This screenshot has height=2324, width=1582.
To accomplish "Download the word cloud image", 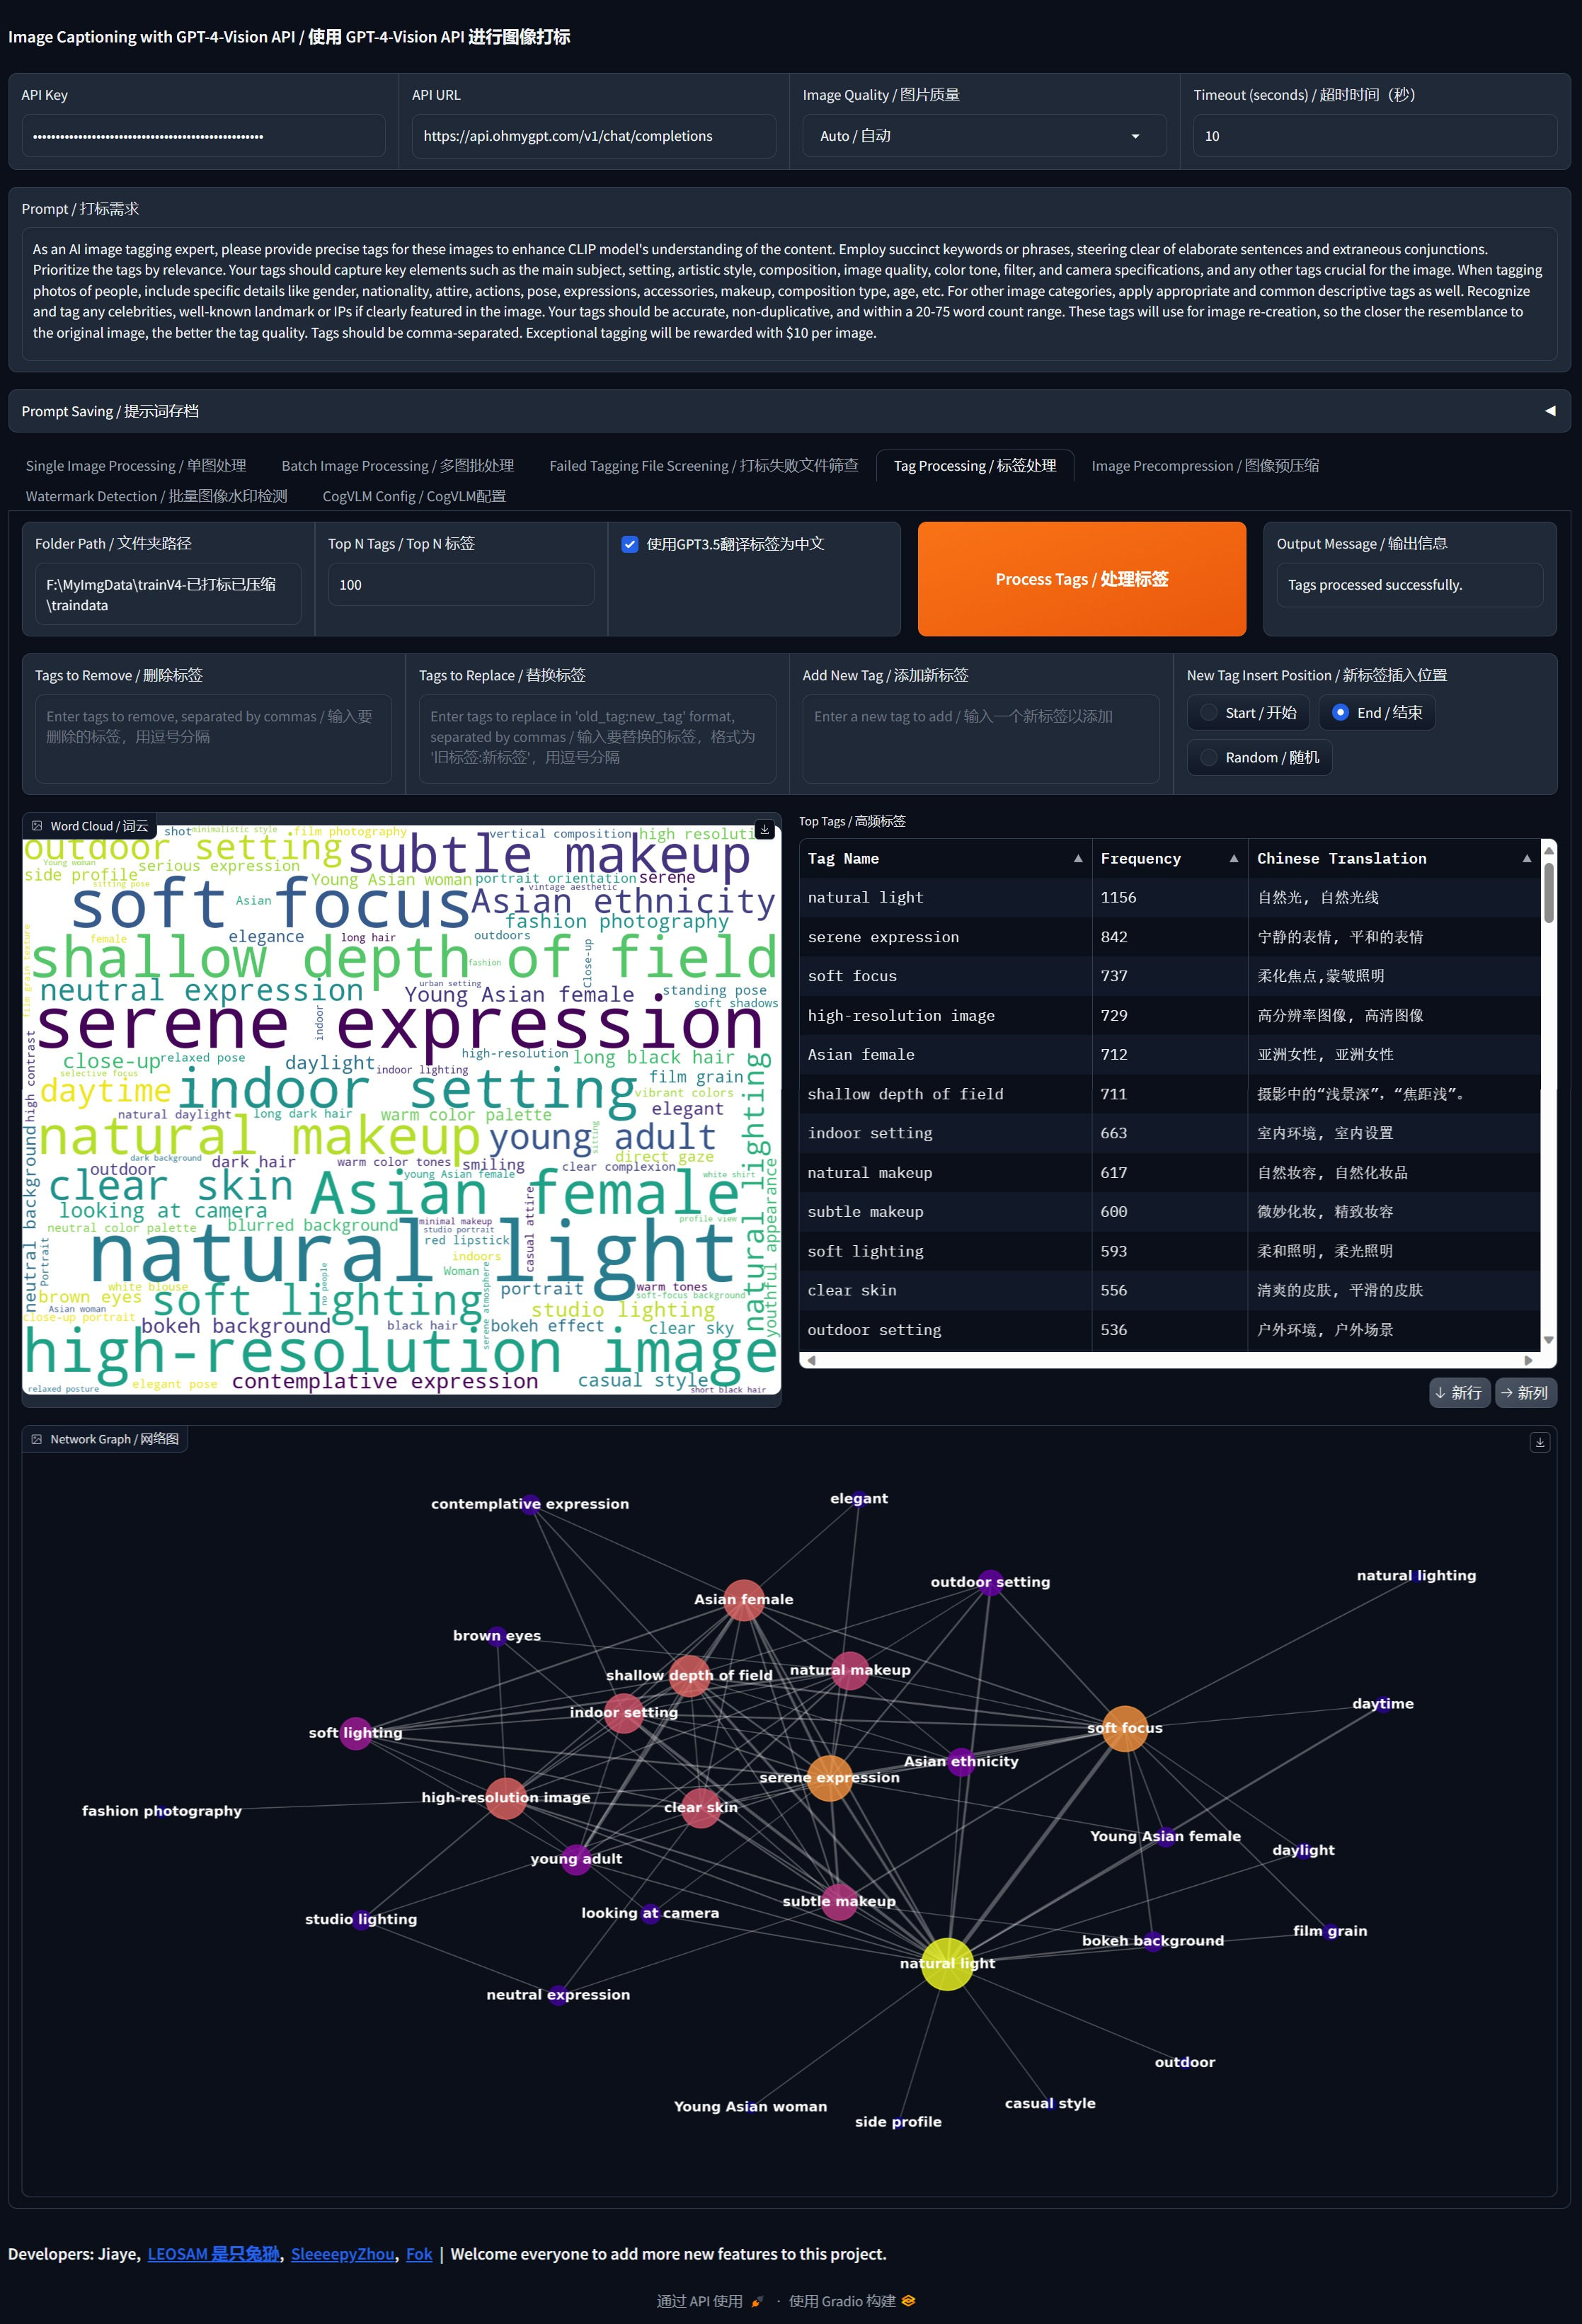I will pos(765,830).
